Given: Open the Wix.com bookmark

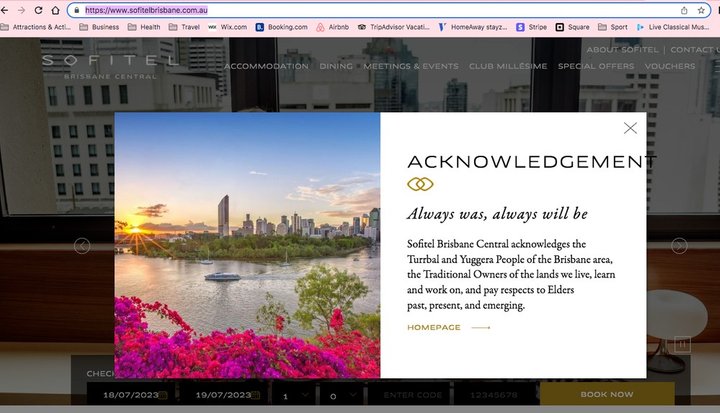Looking at the screenshot, I should tap(228, 27).
